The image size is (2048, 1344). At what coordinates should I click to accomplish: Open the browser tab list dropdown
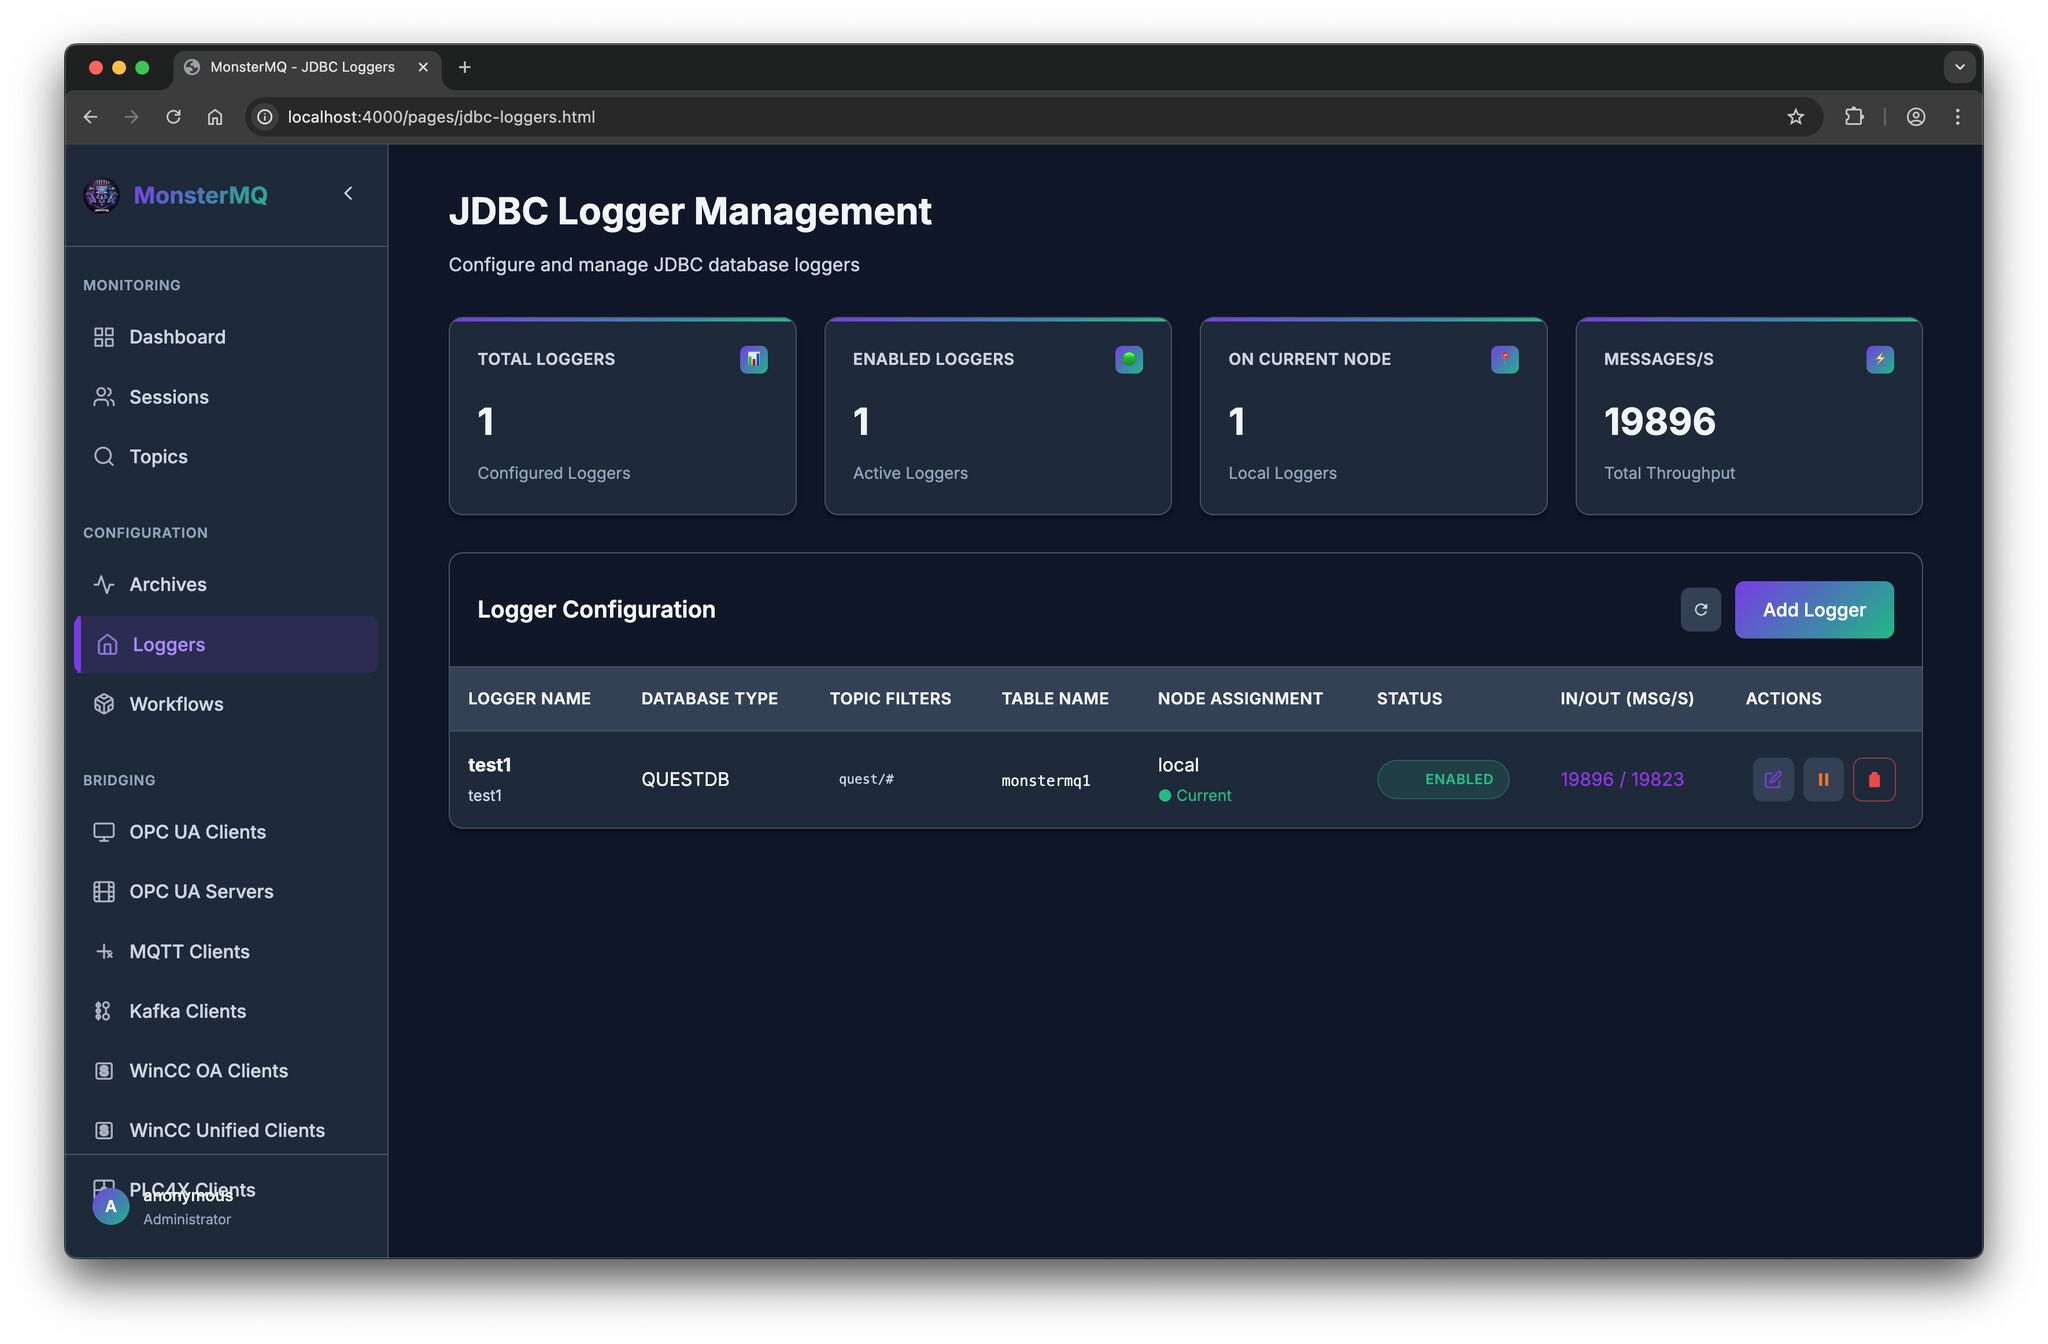click(x=1958, y=67)
